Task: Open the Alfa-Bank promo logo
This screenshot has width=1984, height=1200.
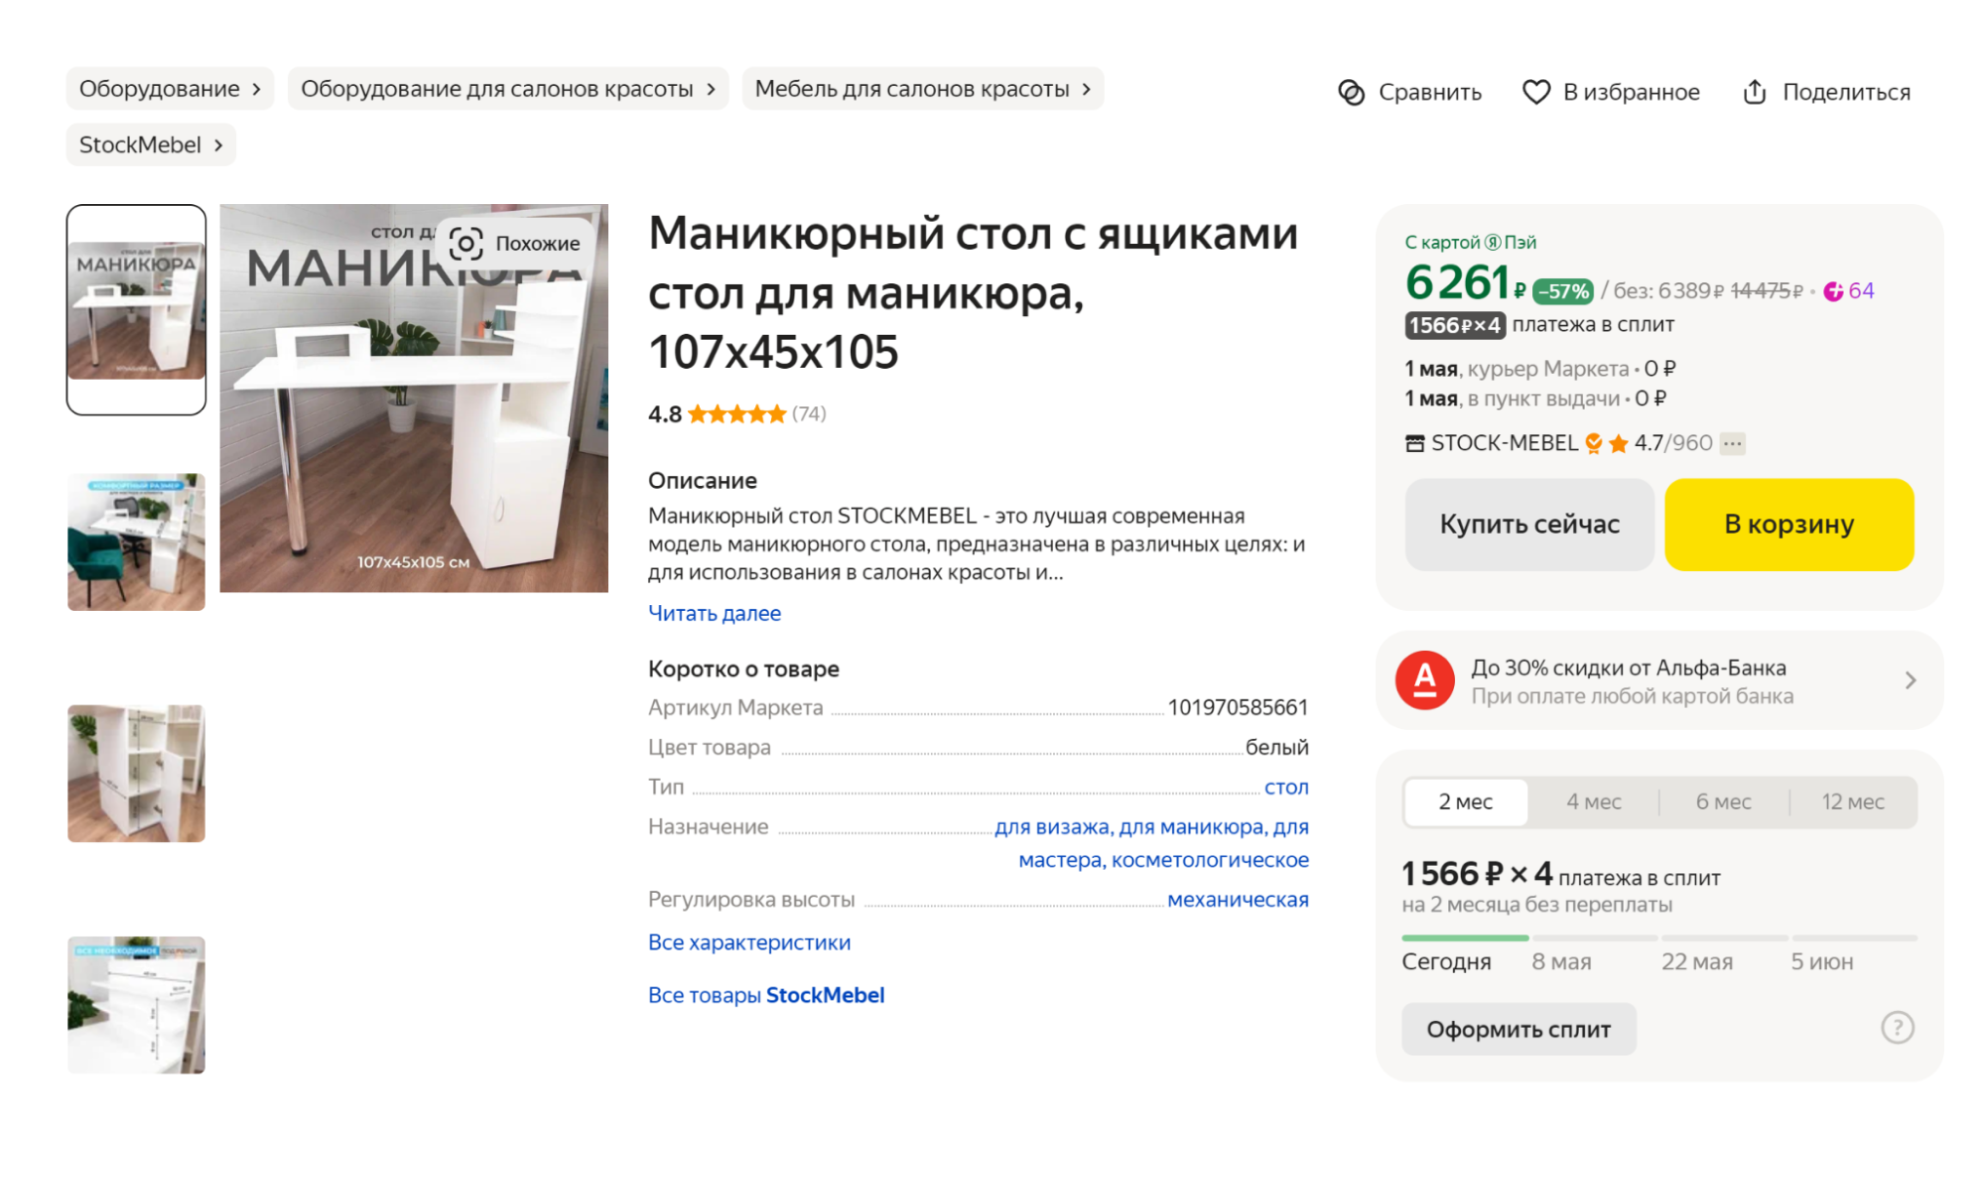Action: click(x=1424, y=681)
